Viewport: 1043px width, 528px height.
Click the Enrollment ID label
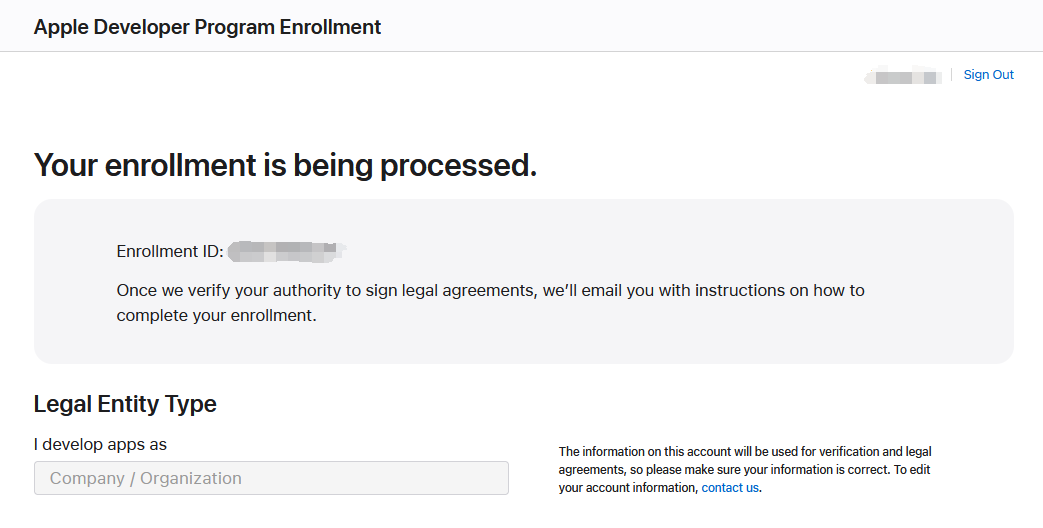[x=170, y=251]
